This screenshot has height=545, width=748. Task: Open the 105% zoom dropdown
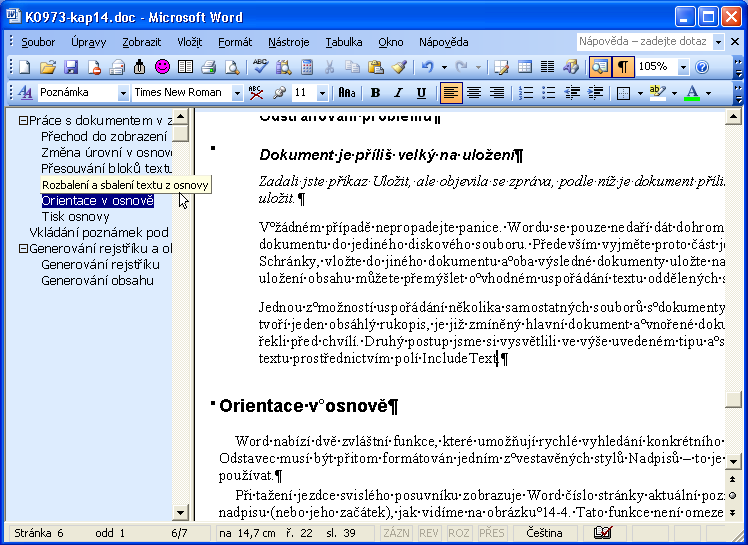684,67
